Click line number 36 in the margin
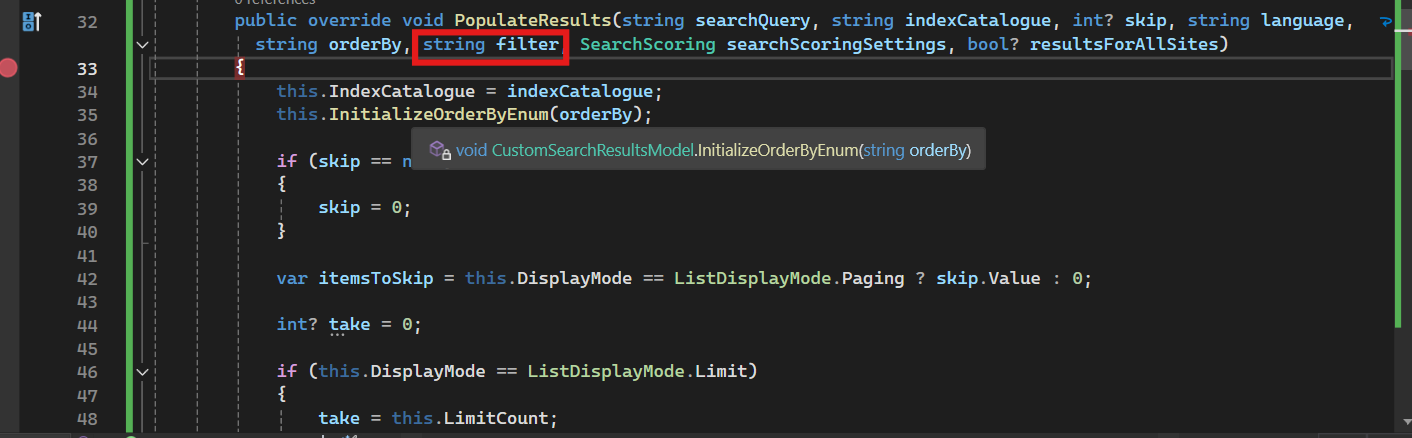This screenshot has height=438, width=1412. pyautogui.click(x=87, y=138)
